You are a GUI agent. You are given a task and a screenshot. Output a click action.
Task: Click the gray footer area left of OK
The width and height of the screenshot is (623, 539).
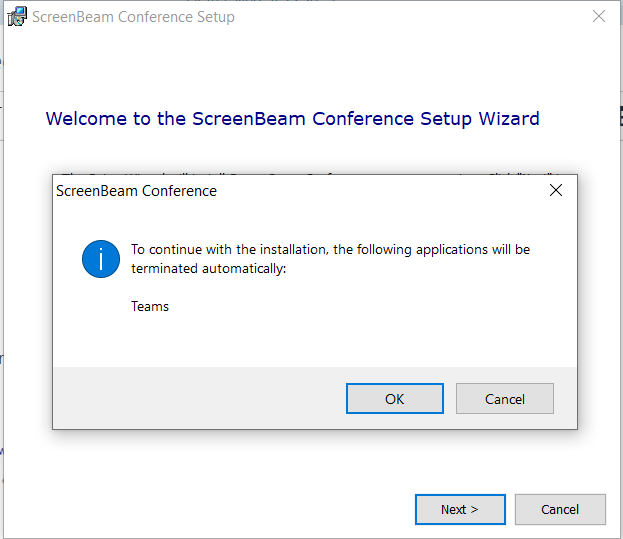point(200,399)
